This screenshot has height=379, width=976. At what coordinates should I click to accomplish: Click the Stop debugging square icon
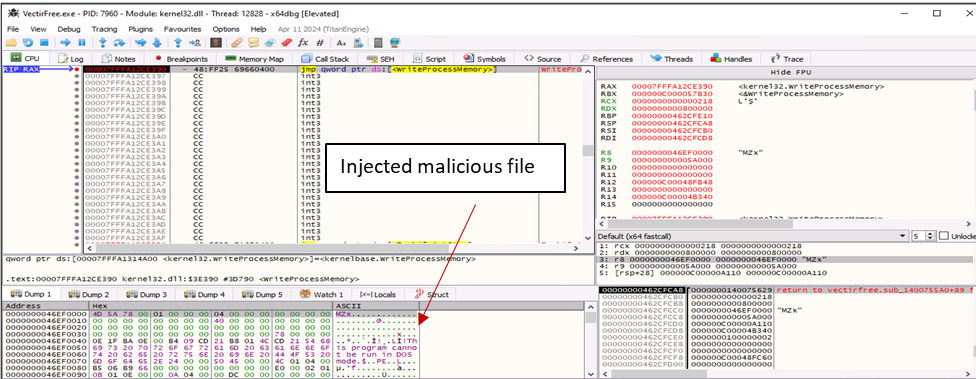pyautogui.click(x=44, y=43)
